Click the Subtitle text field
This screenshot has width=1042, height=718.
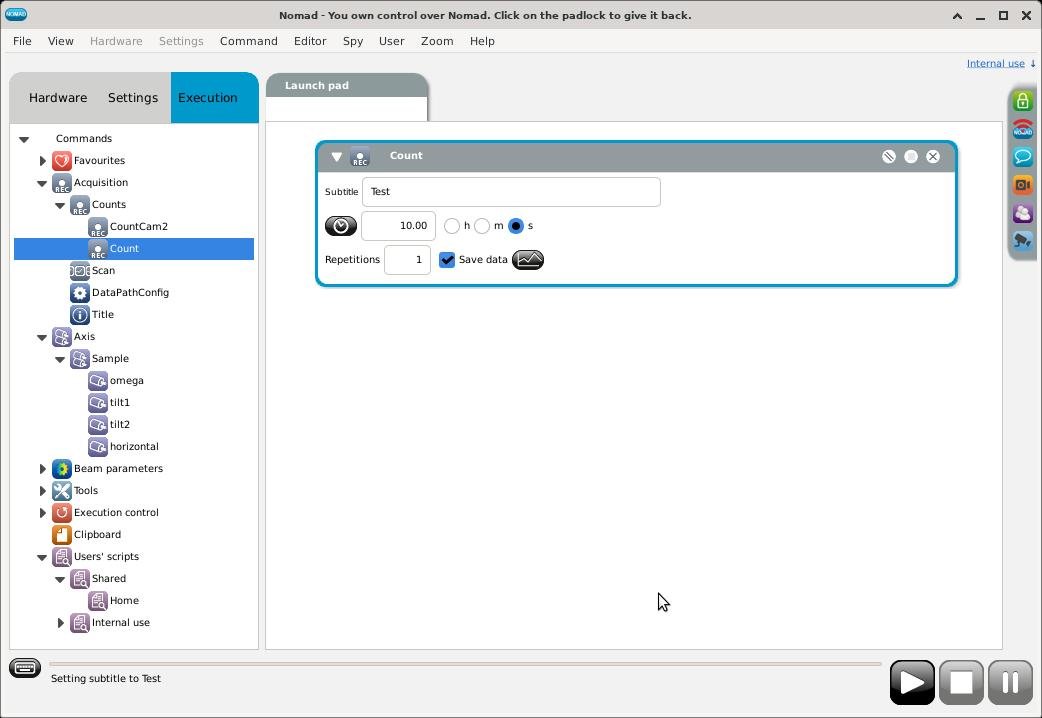click(x=510, y=192)
